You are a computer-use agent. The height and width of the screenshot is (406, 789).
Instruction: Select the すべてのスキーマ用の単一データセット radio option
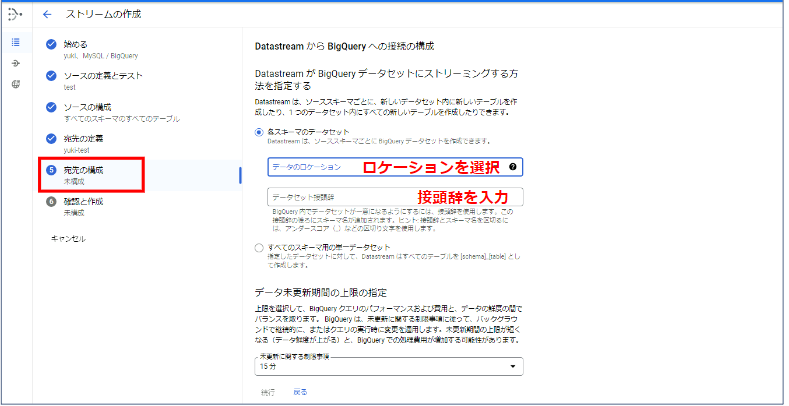tap(260, 247)
